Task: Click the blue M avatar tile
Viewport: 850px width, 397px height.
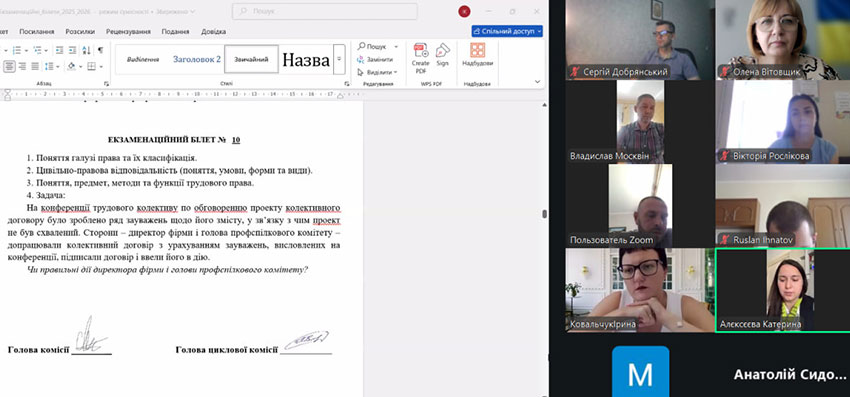Action: coord(640,372)
